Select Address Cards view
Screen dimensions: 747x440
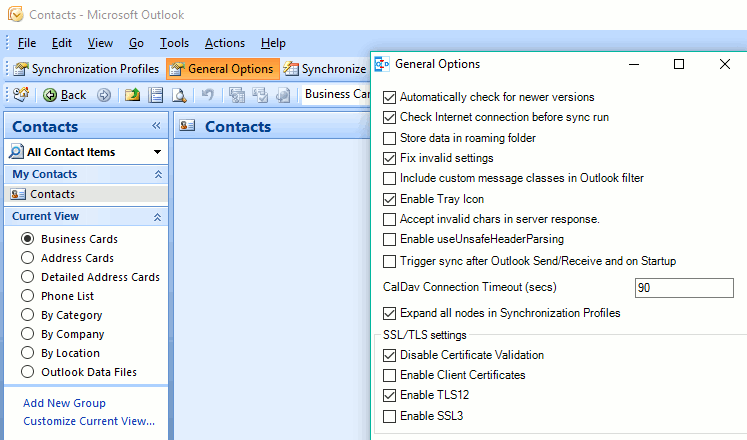point(28,258)
